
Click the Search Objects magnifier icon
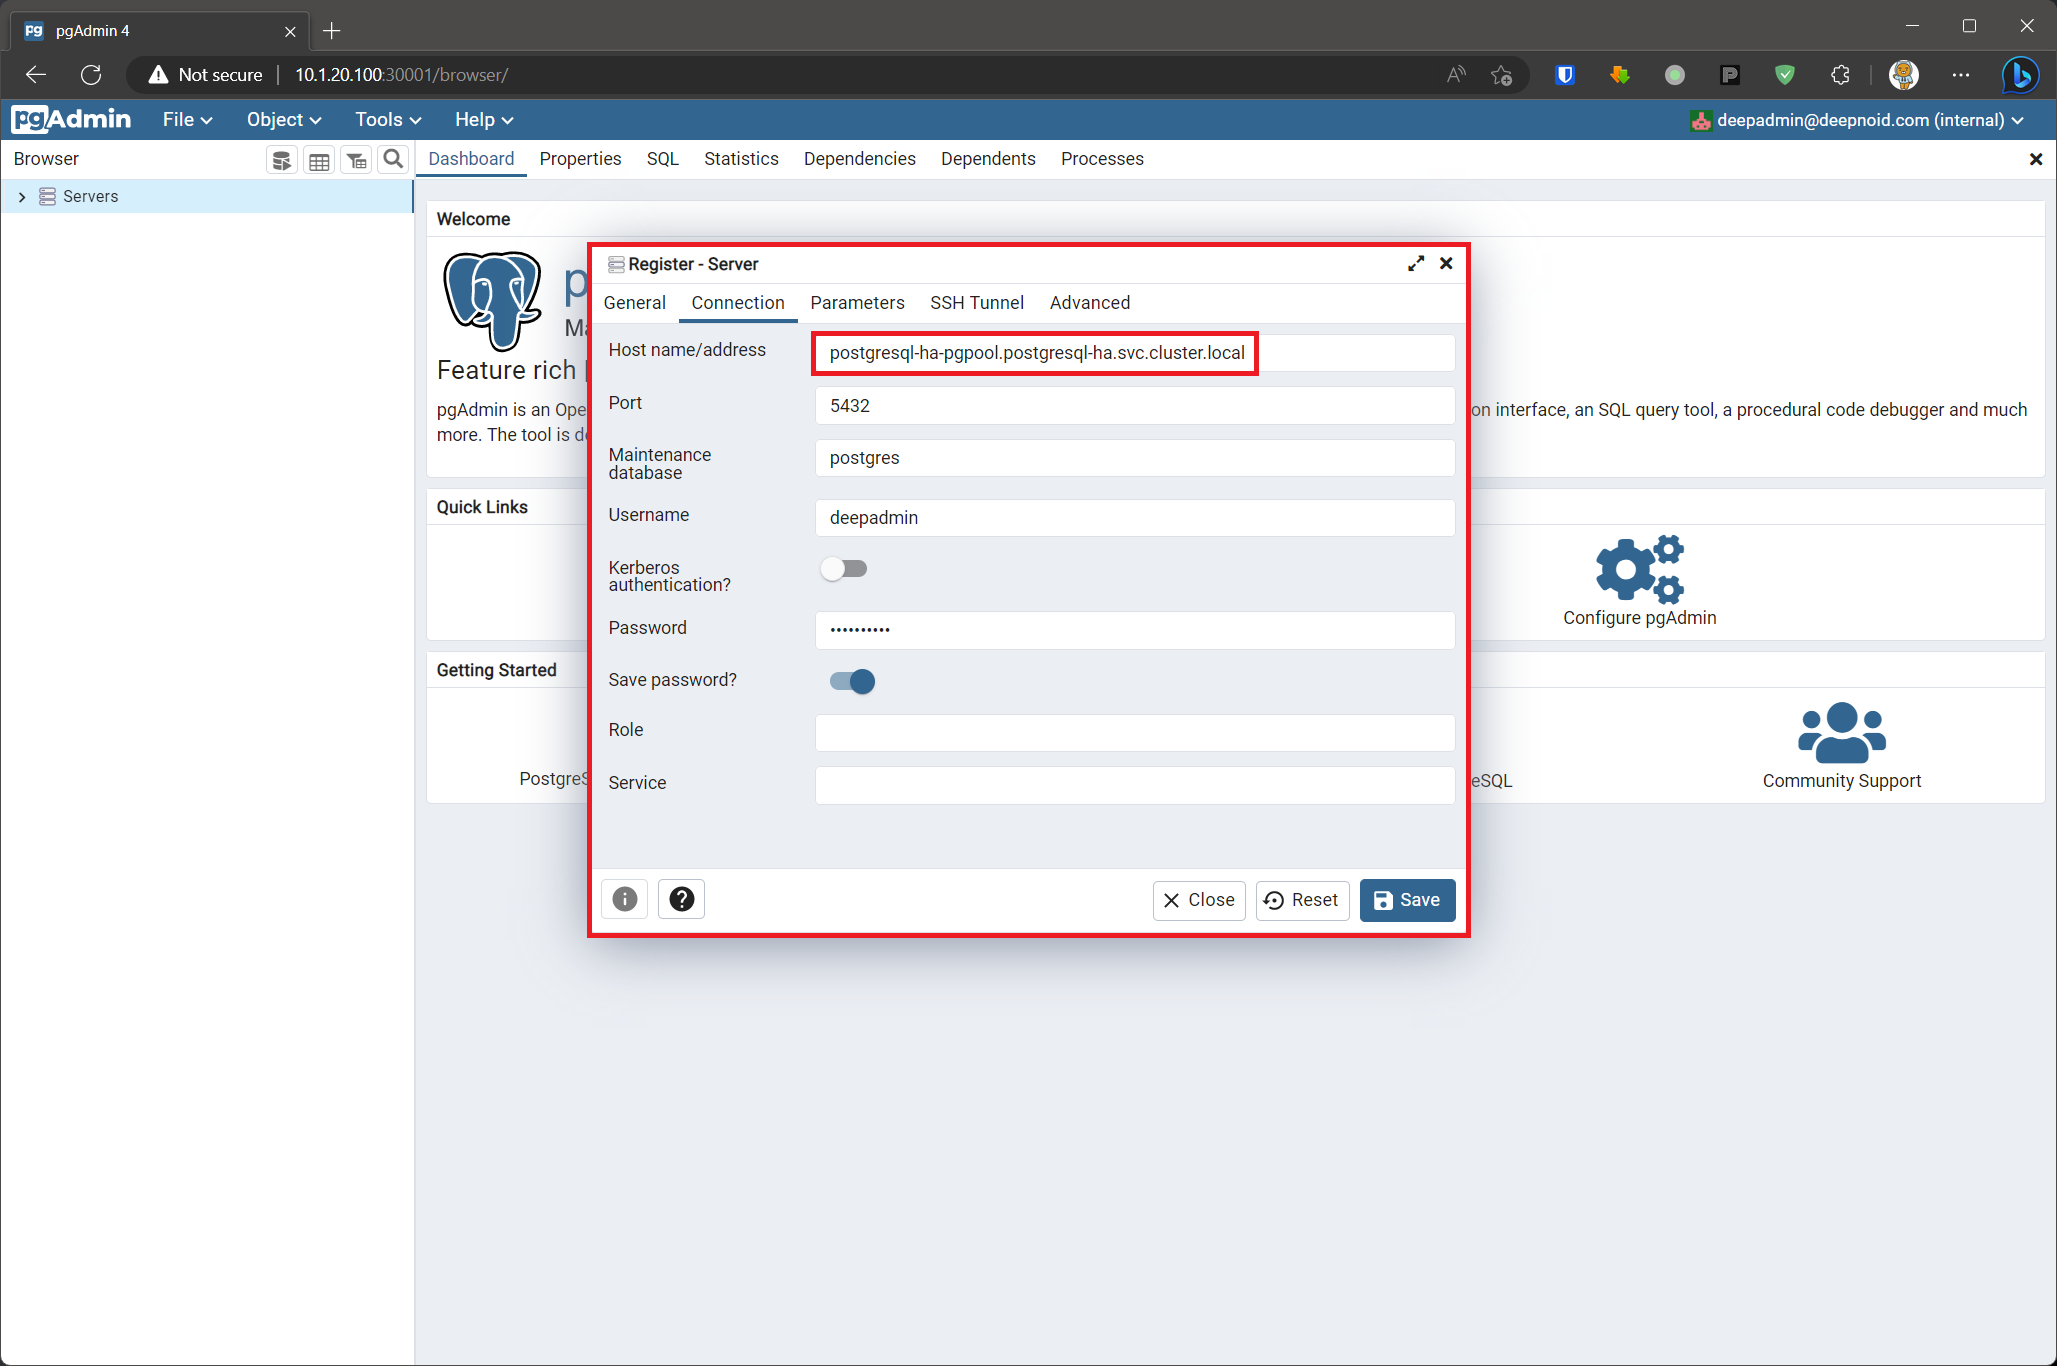tap(393, 160)
